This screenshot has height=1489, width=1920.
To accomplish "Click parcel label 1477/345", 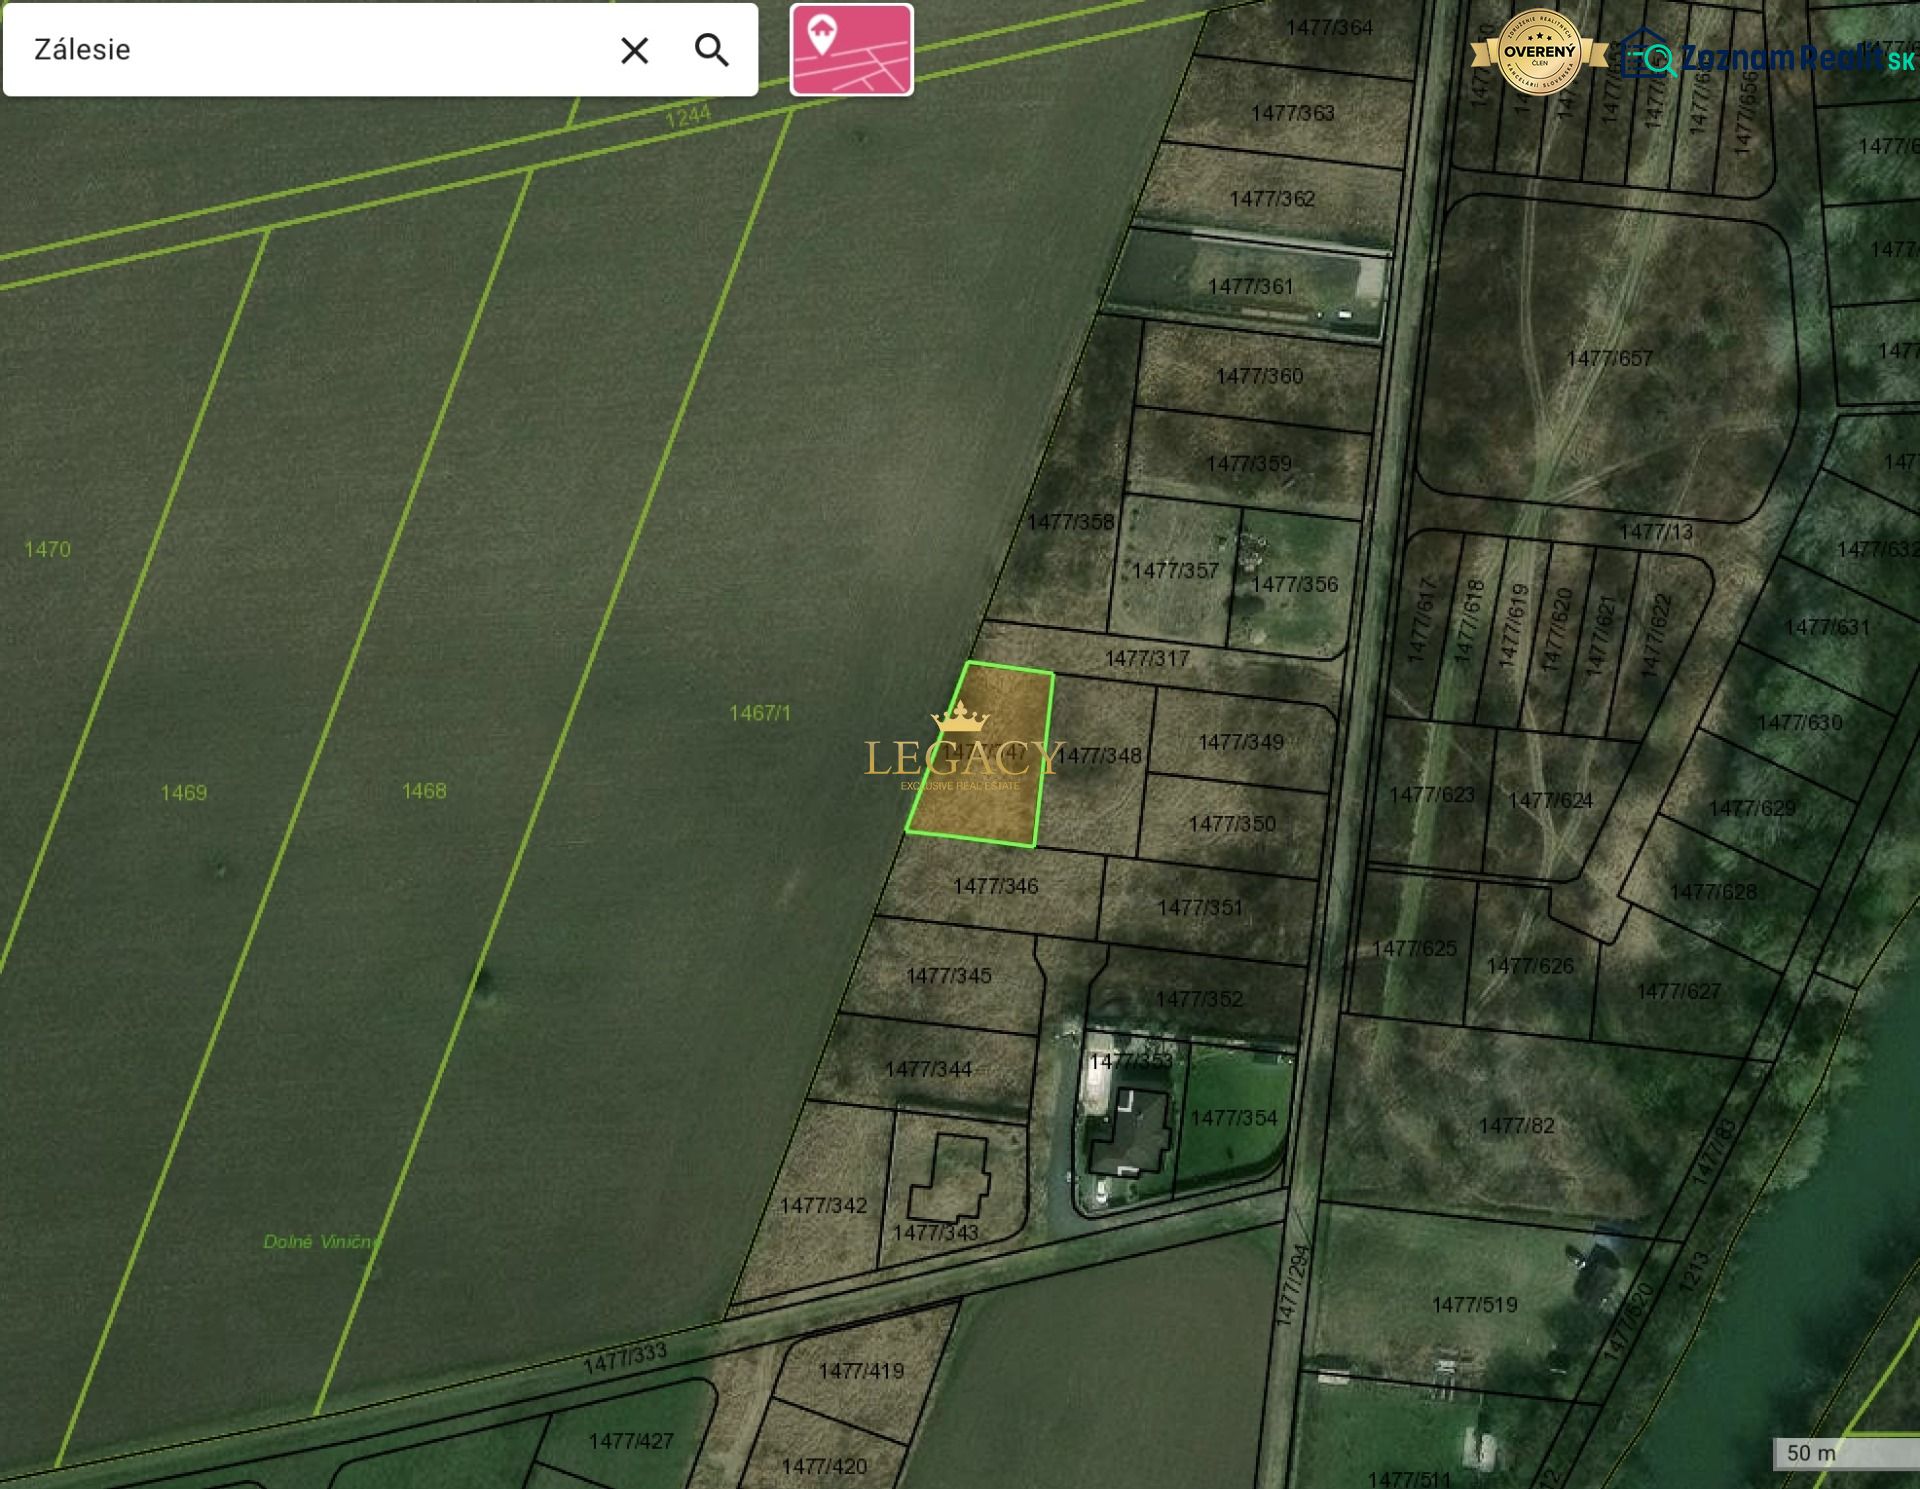I will (x=949, y=976).
